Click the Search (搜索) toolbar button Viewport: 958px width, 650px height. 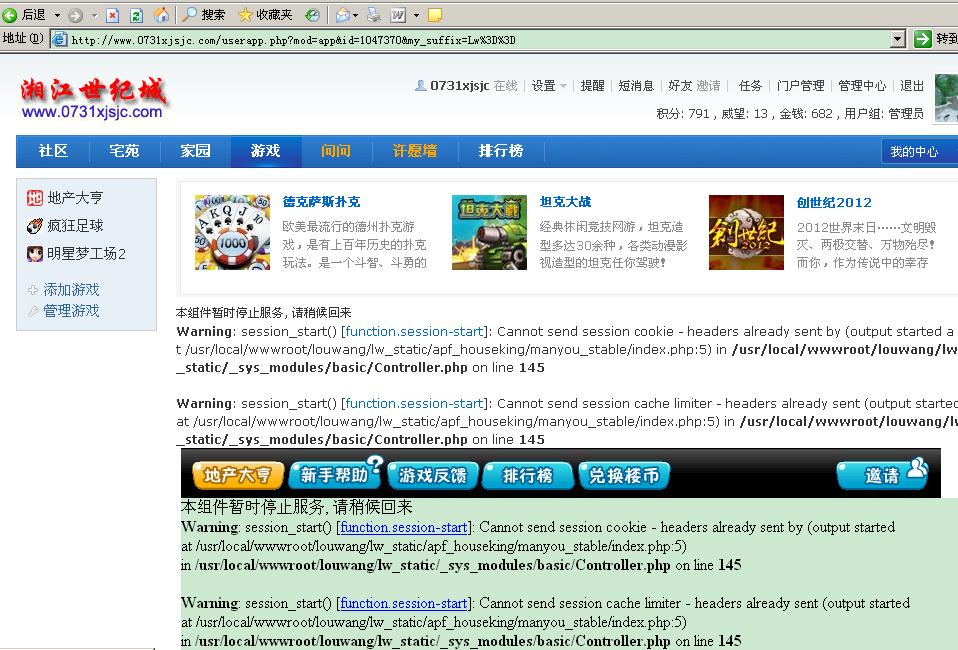tap(205, 15)
